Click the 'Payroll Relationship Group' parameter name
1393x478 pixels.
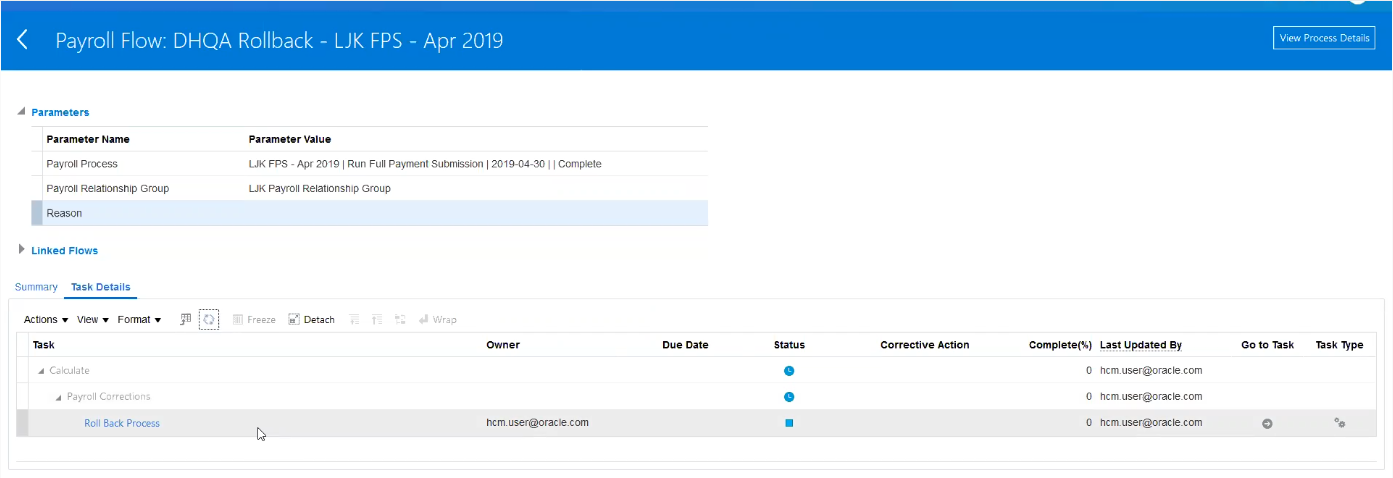(108, 188)
